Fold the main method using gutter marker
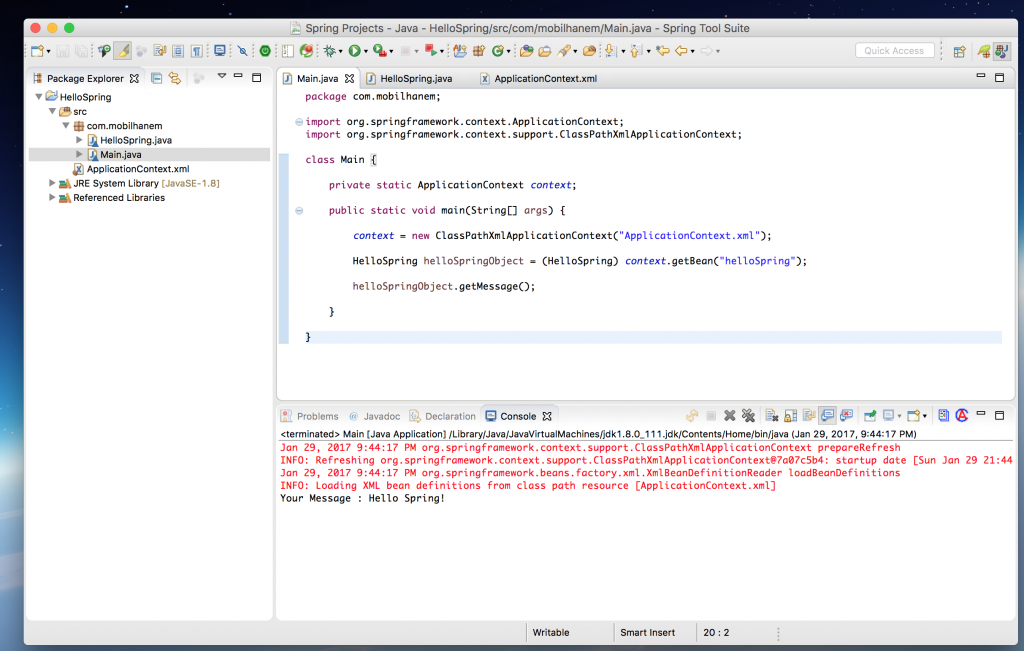 [299, 211]
